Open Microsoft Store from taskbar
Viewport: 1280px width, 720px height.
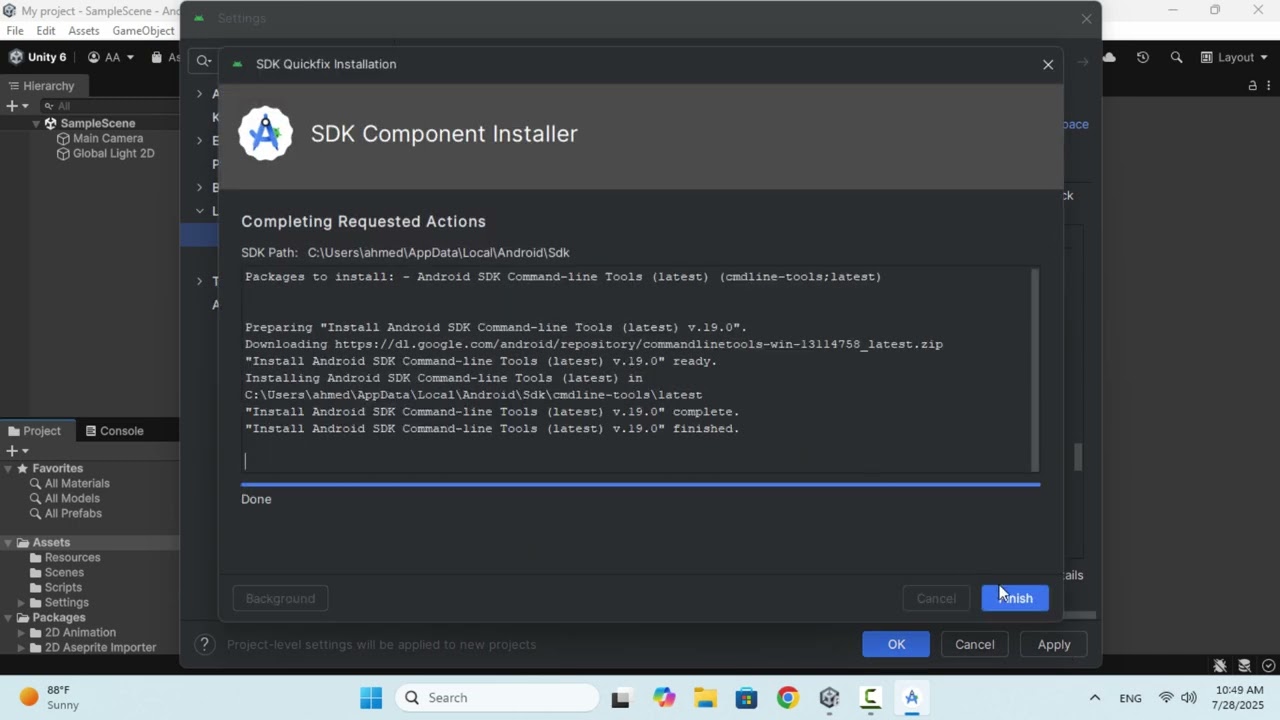pos(746,697)
